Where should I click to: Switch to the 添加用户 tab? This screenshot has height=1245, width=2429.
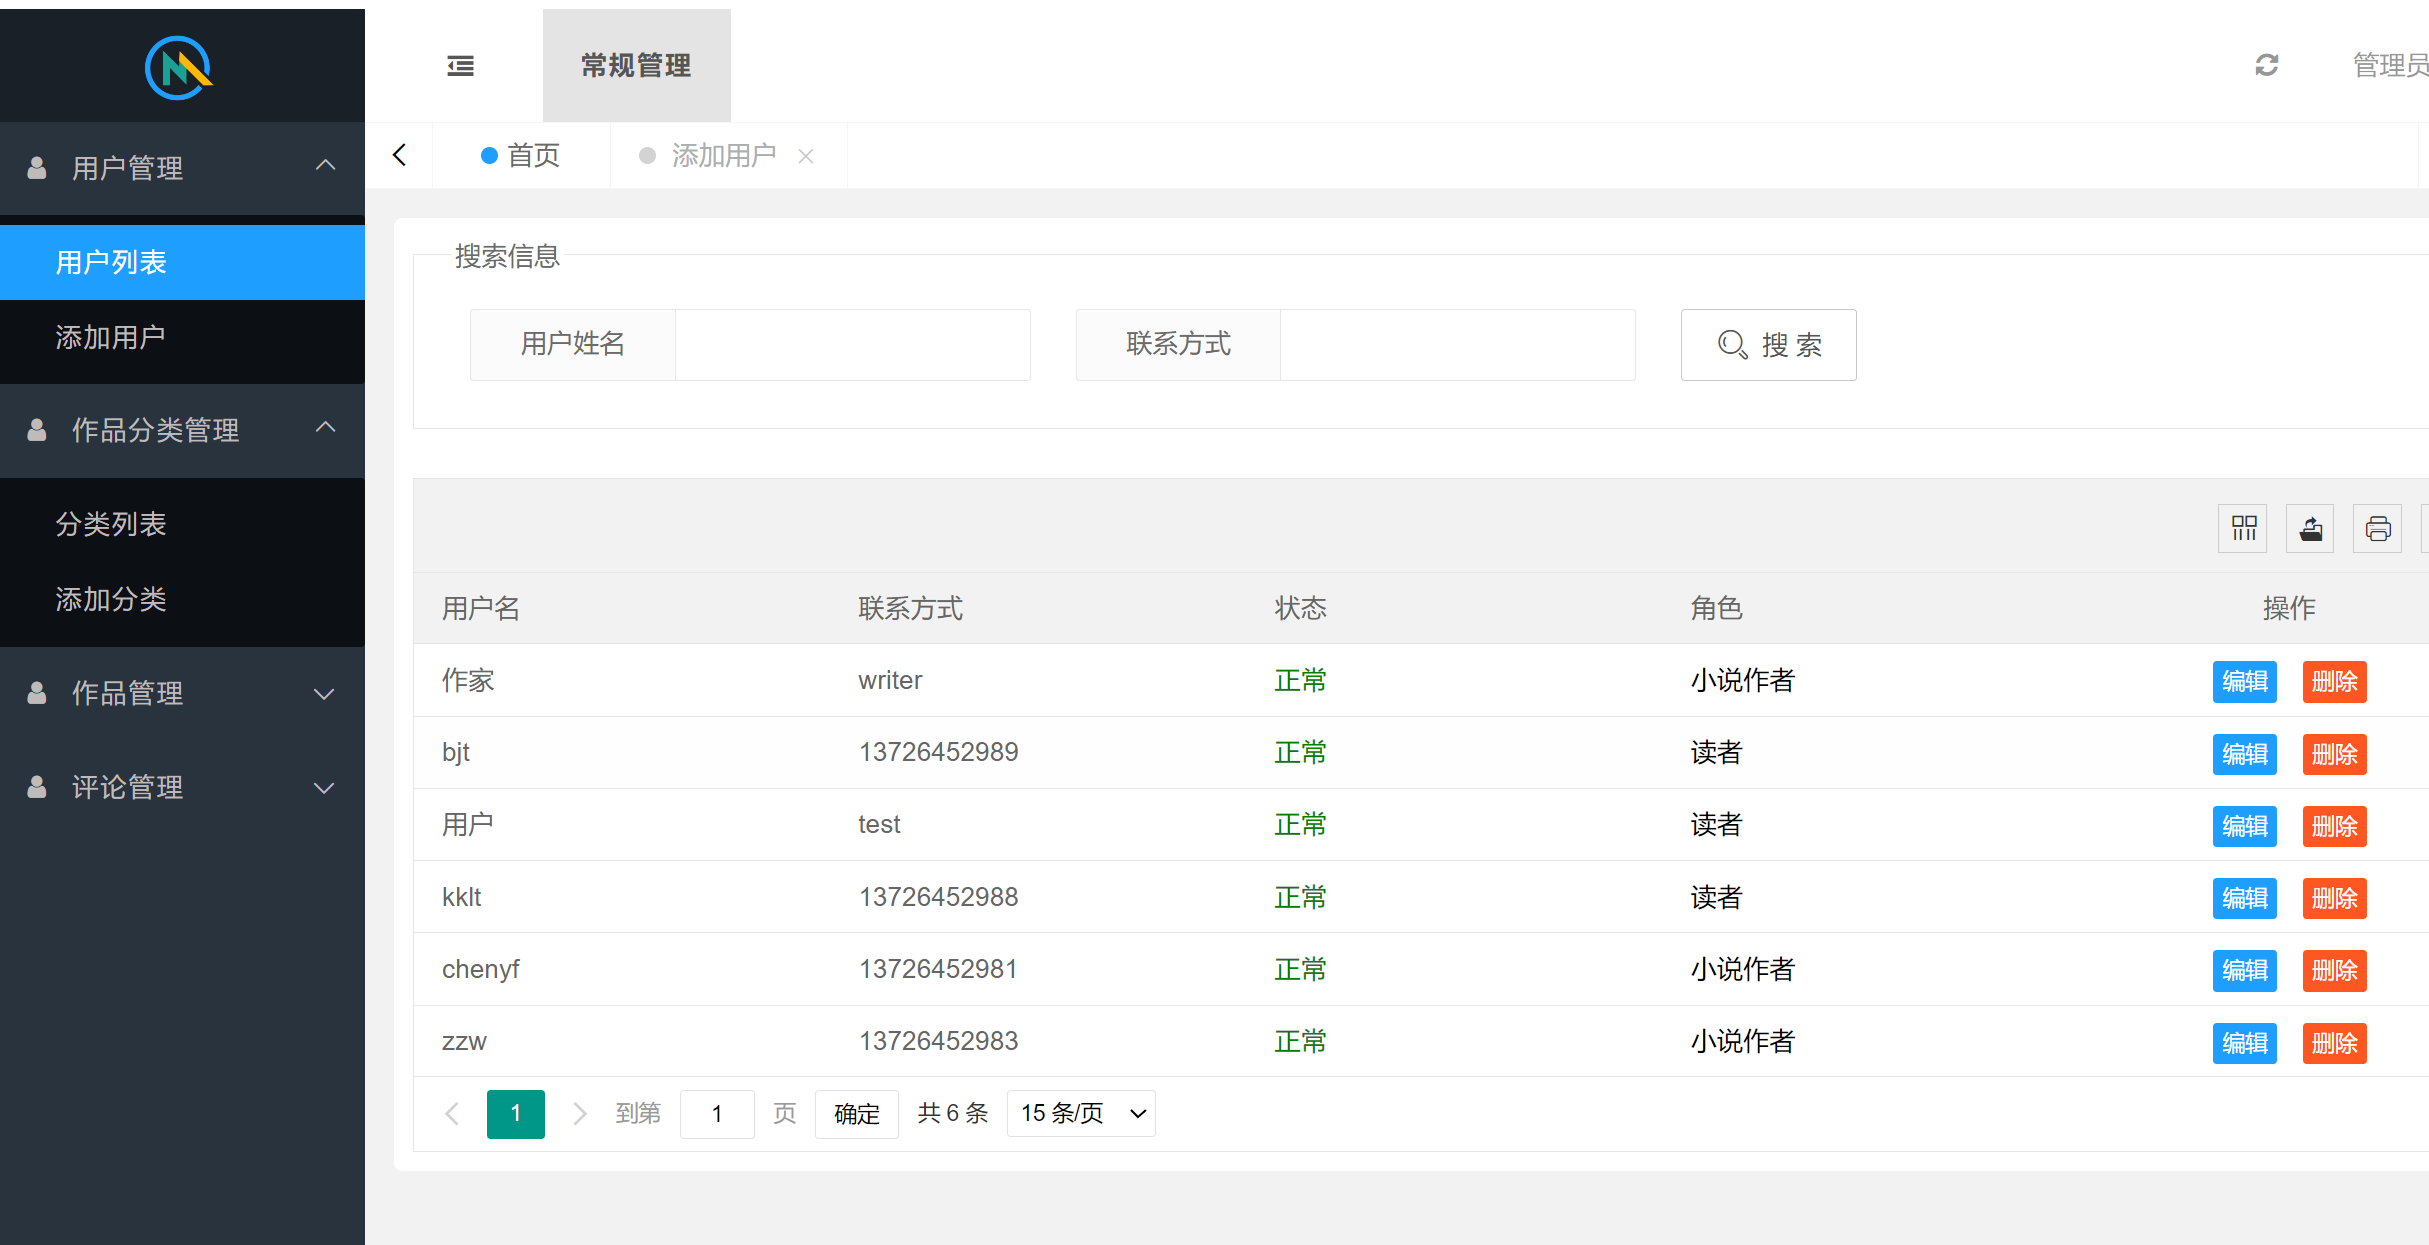[x=723, y=155]
